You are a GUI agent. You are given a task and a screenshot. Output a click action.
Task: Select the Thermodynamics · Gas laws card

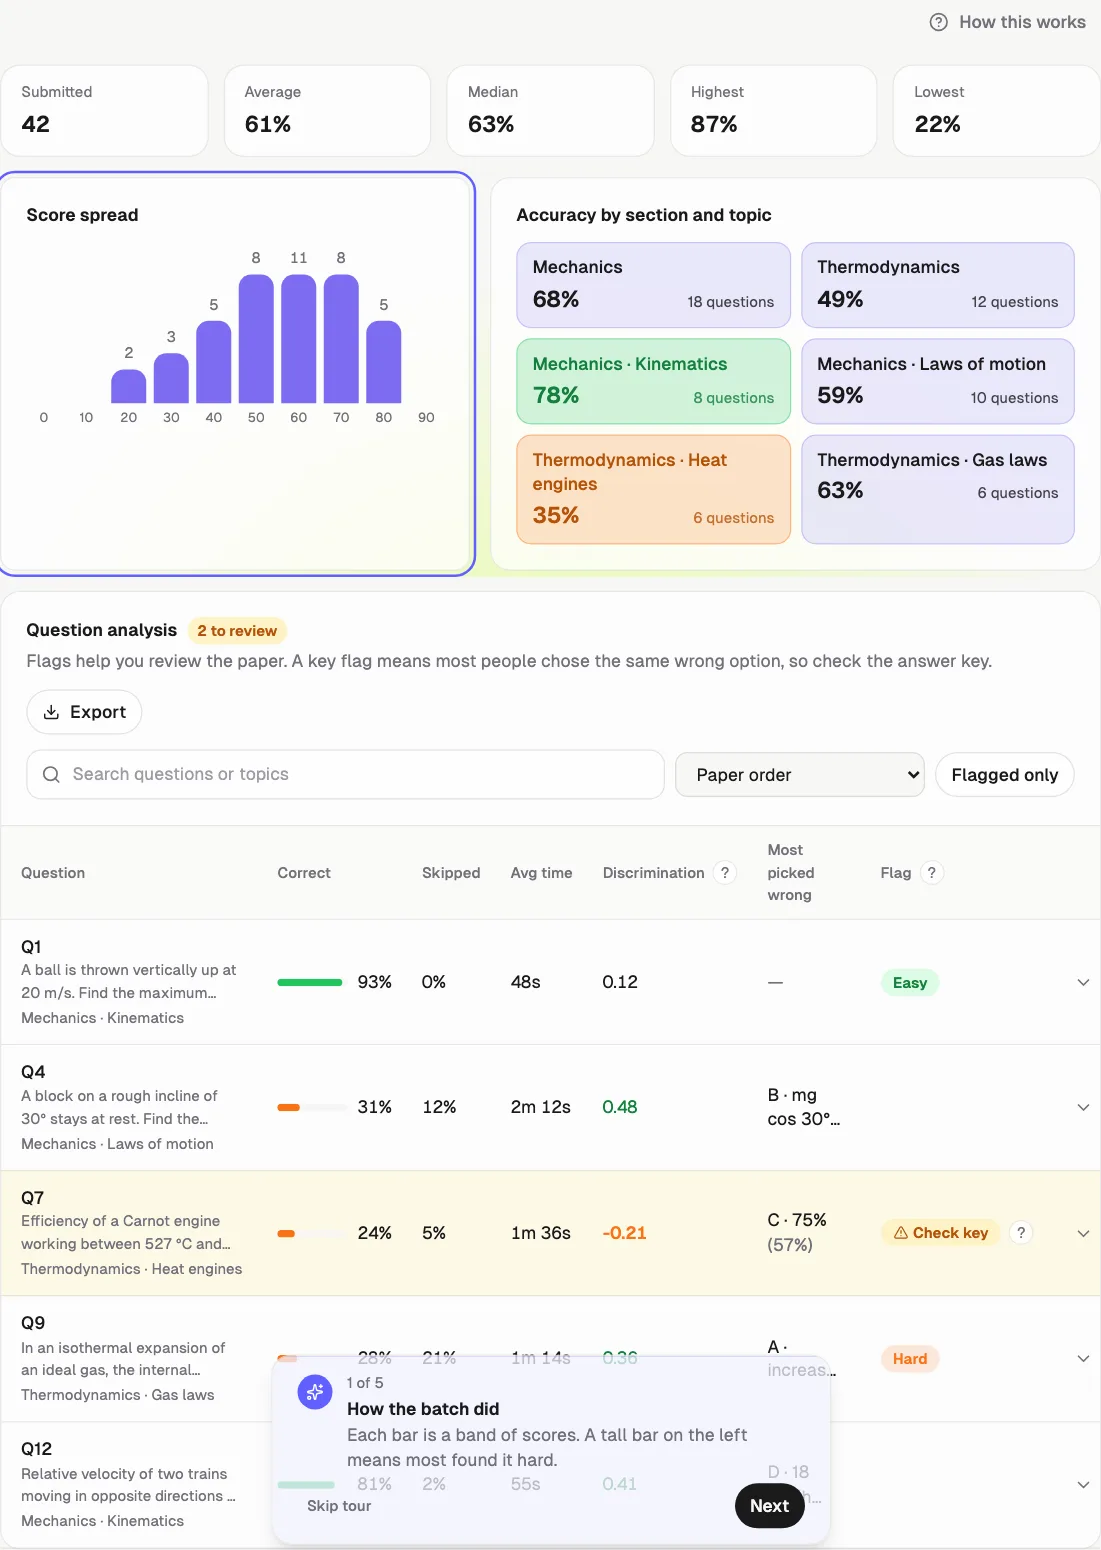[x=938, y=489]
